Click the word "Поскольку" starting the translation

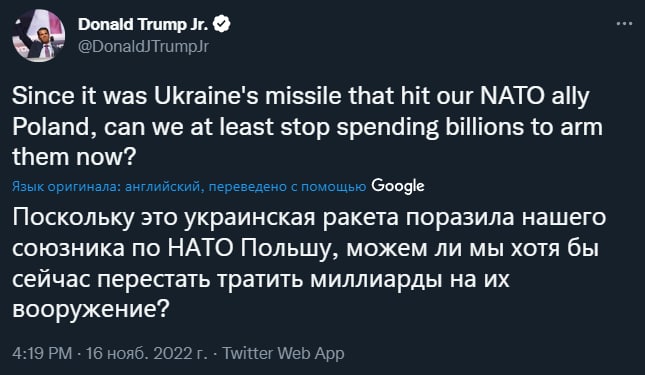[73, 218]
